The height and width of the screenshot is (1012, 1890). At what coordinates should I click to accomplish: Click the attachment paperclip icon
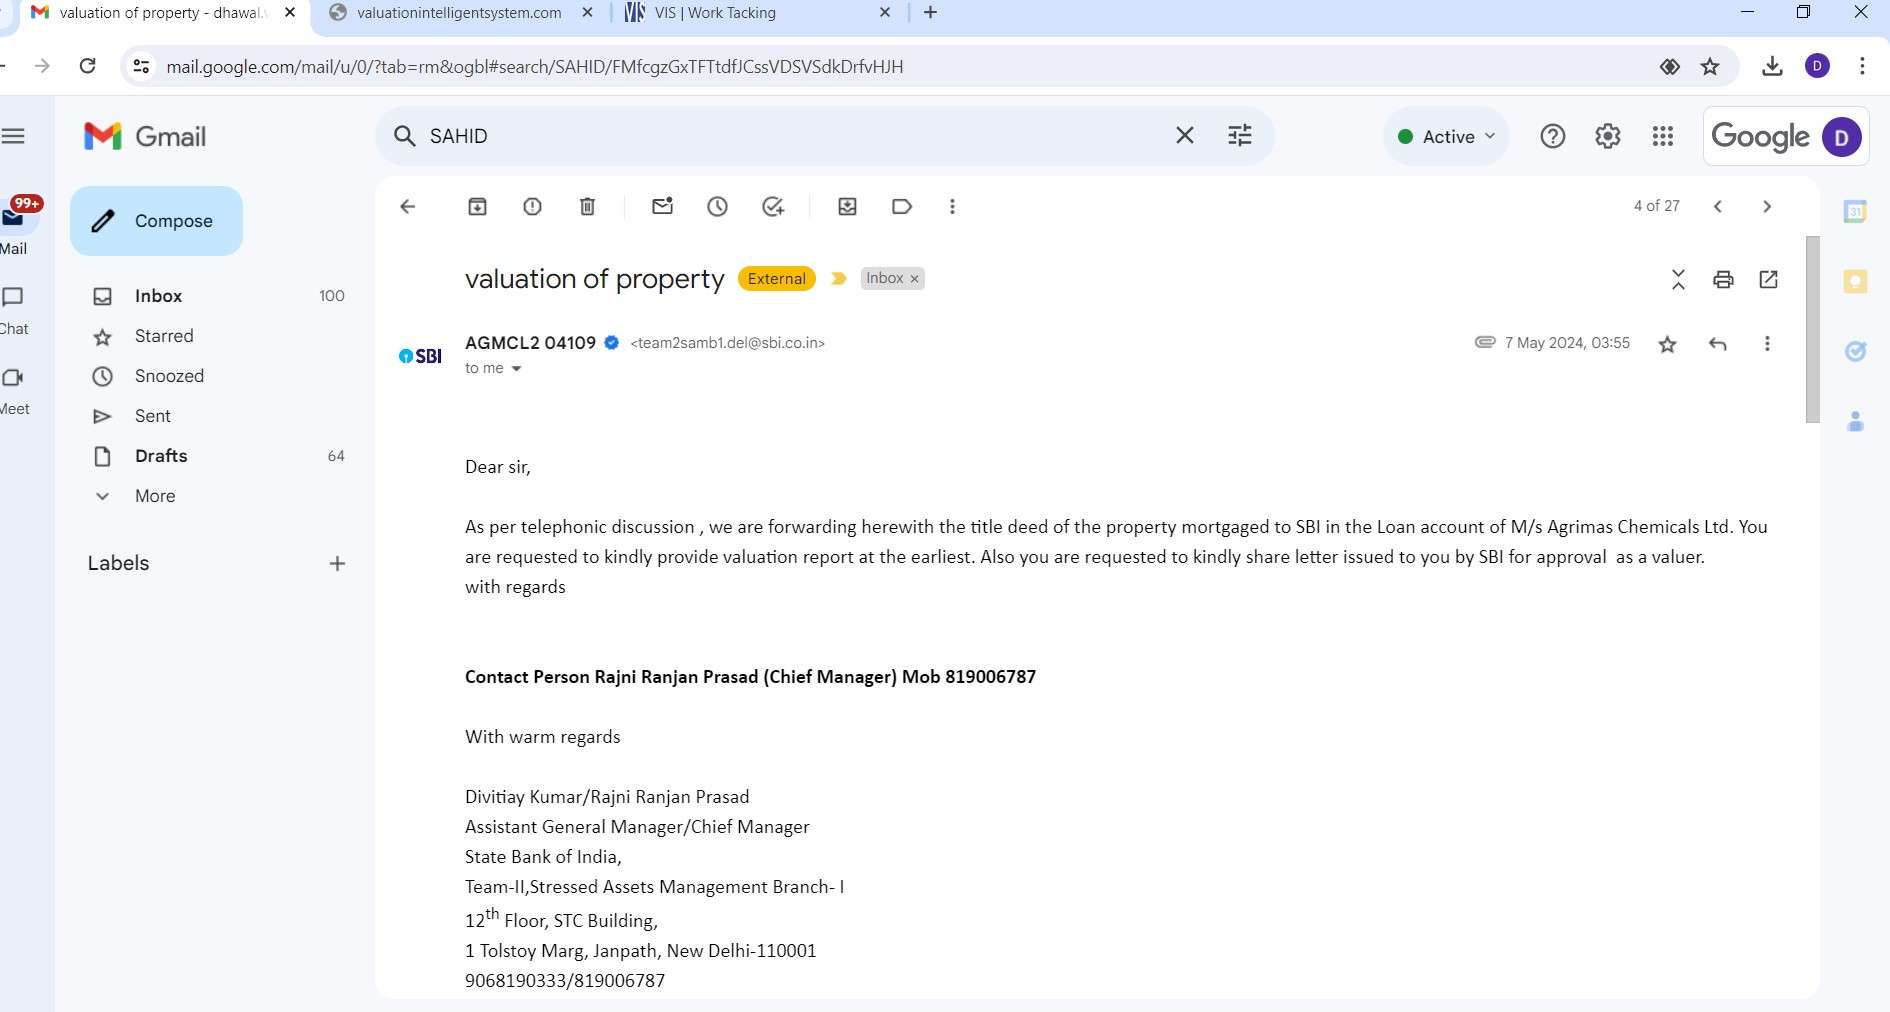pyautogui.click(x=1485, y=342)
